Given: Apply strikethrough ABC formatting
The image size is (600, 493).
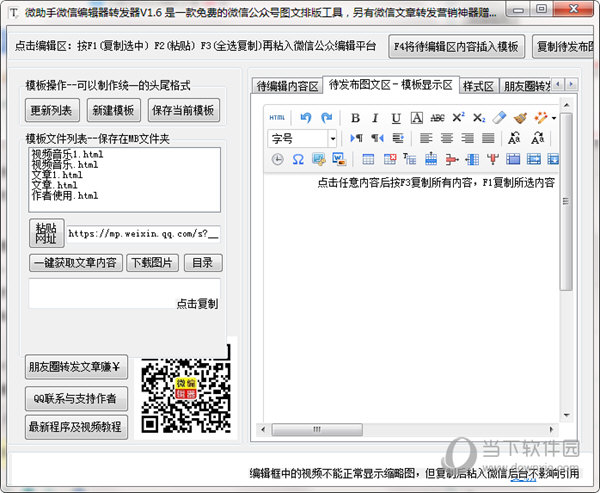Looking at the screenshot, I should [437, 118].
